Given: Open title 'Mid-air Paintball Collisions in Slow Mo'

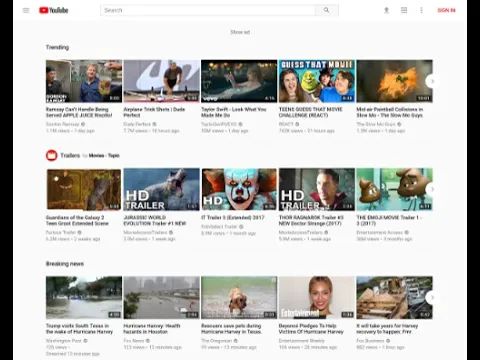Looking at the screenshot, I should click(390, 112).
